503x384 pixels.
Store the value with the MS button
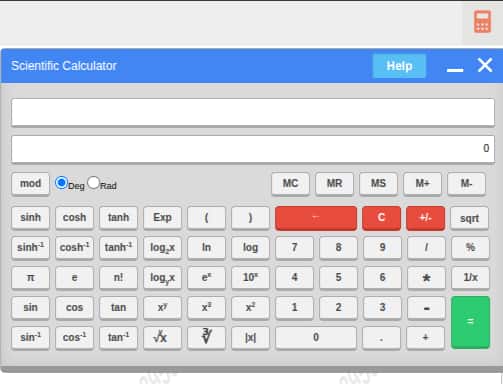(378, 184)
